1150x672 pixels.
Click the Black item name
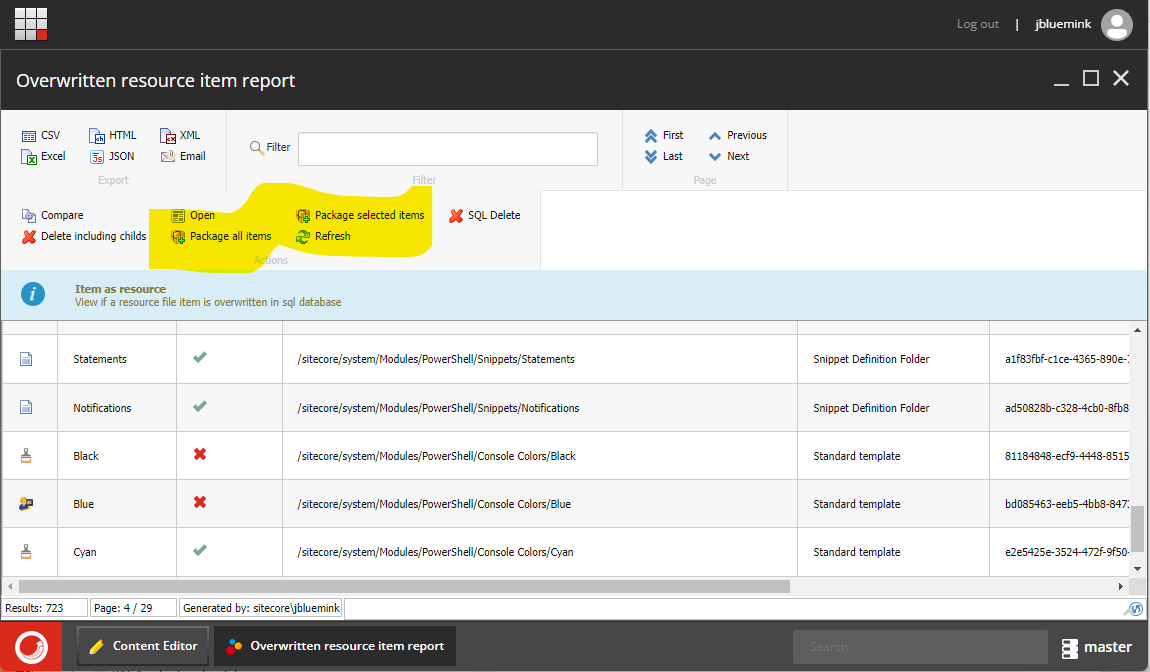pos(86,456)
